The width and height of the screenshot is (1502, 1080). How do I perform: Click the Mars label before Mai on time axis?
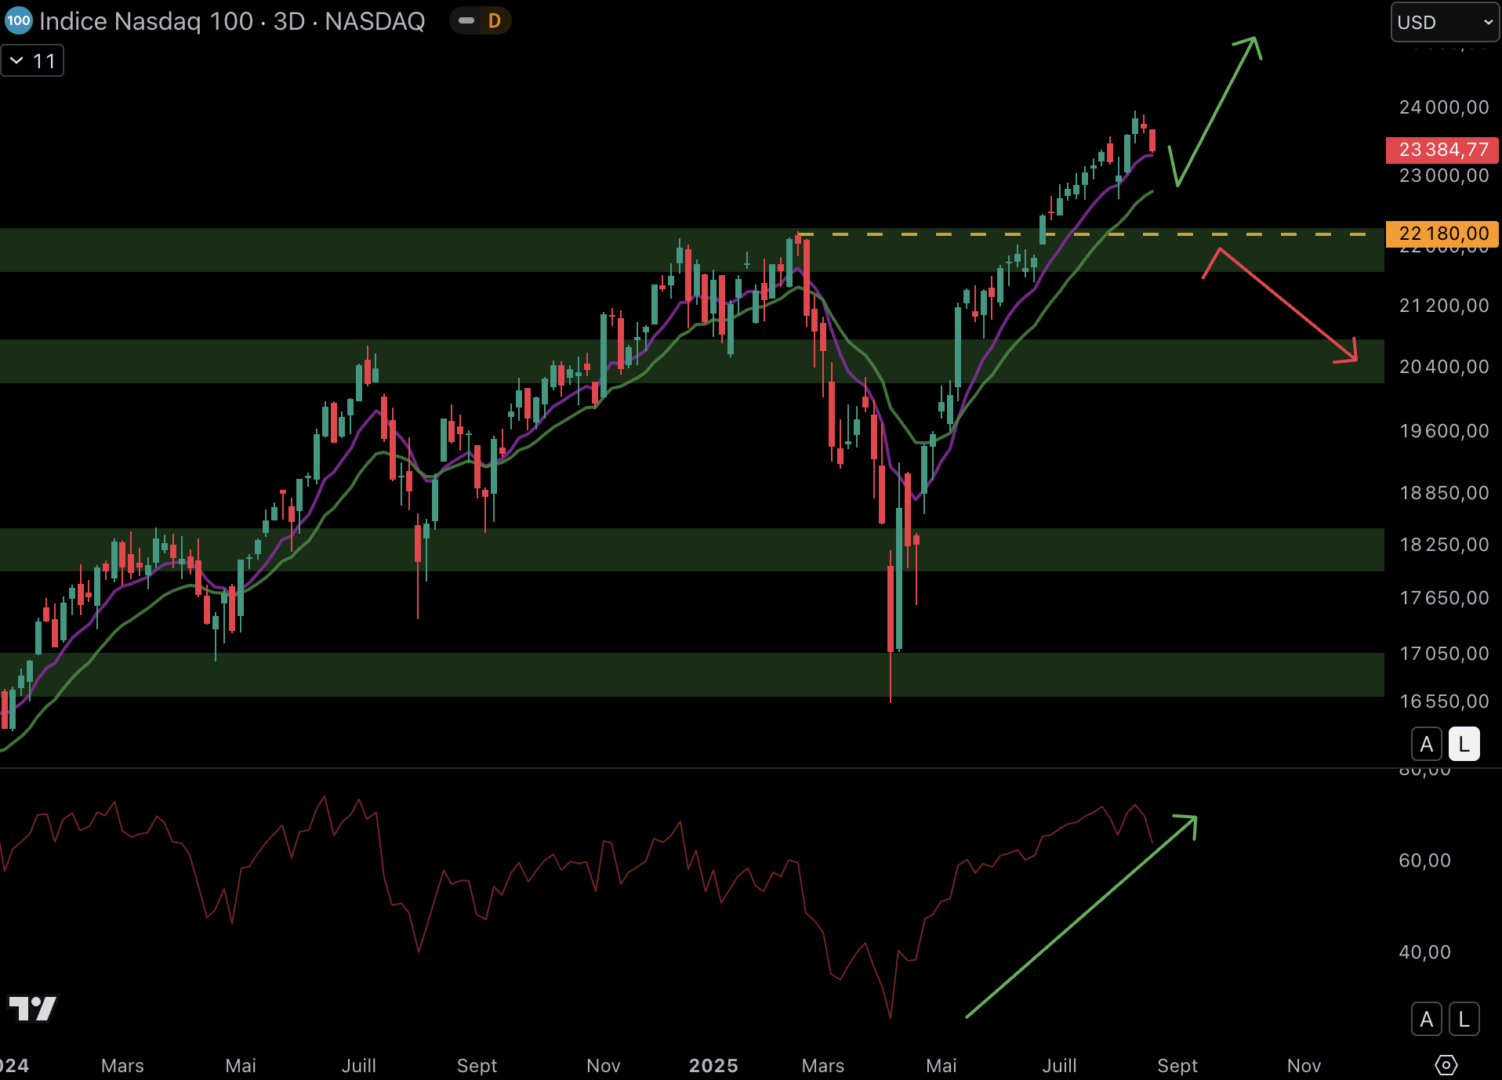(x=123, y=1066)
